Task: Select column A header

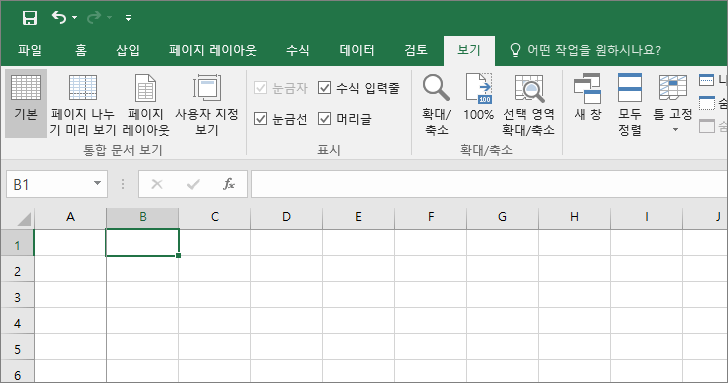Action: click(x=70, y=217)
